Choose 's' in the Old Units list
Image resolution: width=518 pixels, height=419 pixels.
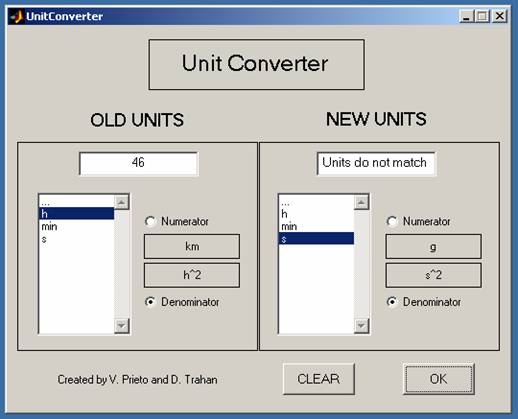tap(77, 239)
